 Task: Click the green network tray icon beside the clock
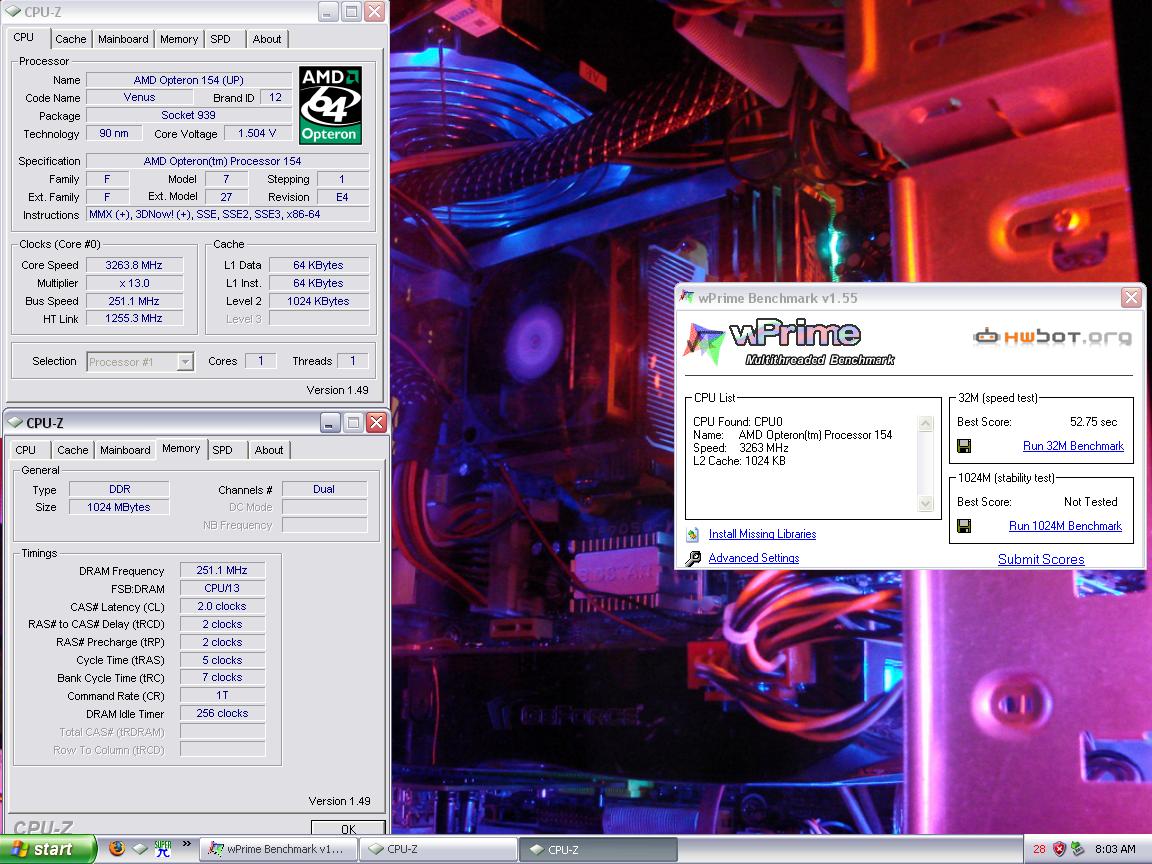pyautogui.click(x=1077, y=849)
